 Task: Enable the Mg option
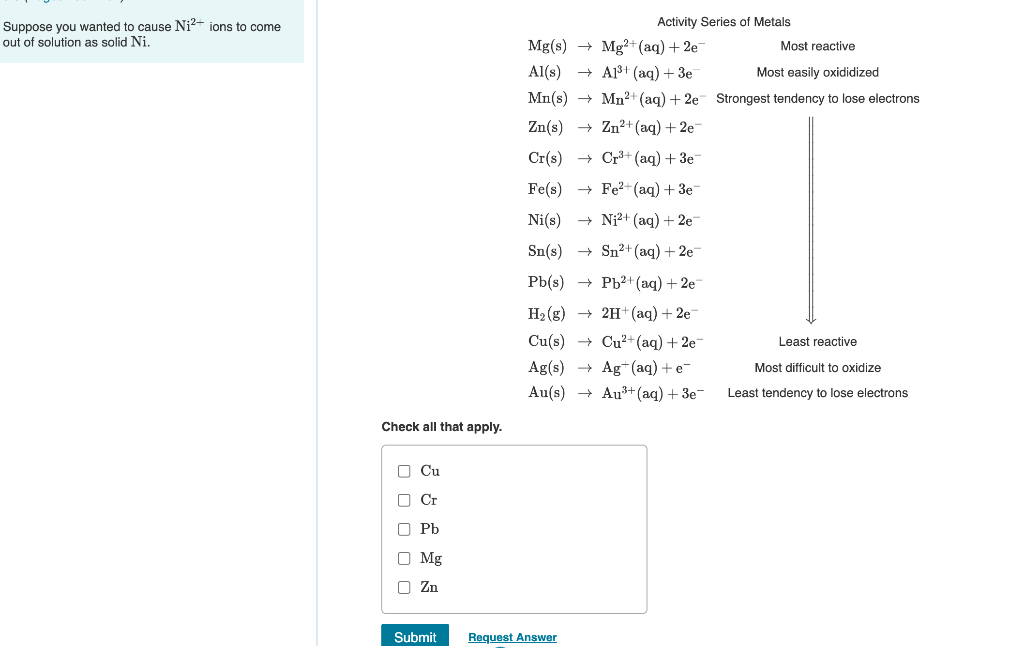pos(404,557)
